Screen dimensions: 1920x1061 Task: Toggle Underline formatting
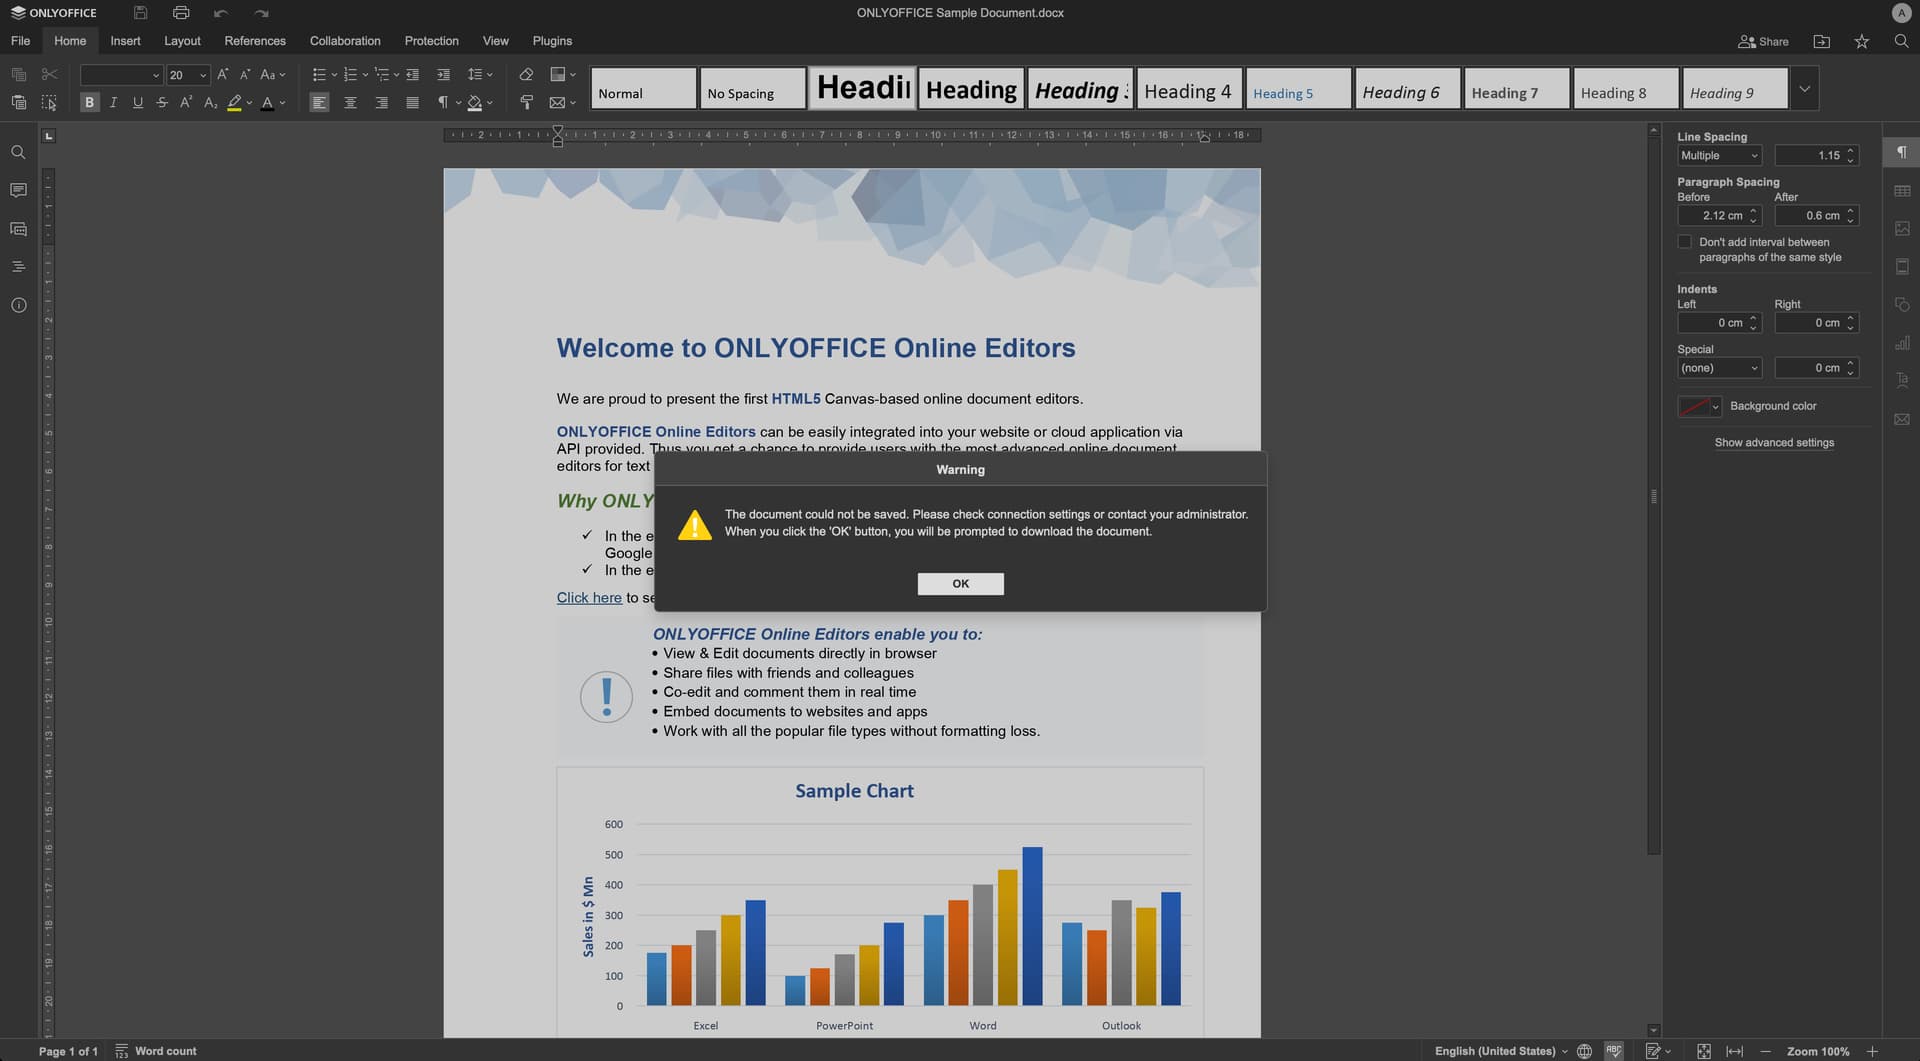pos(138,102)
